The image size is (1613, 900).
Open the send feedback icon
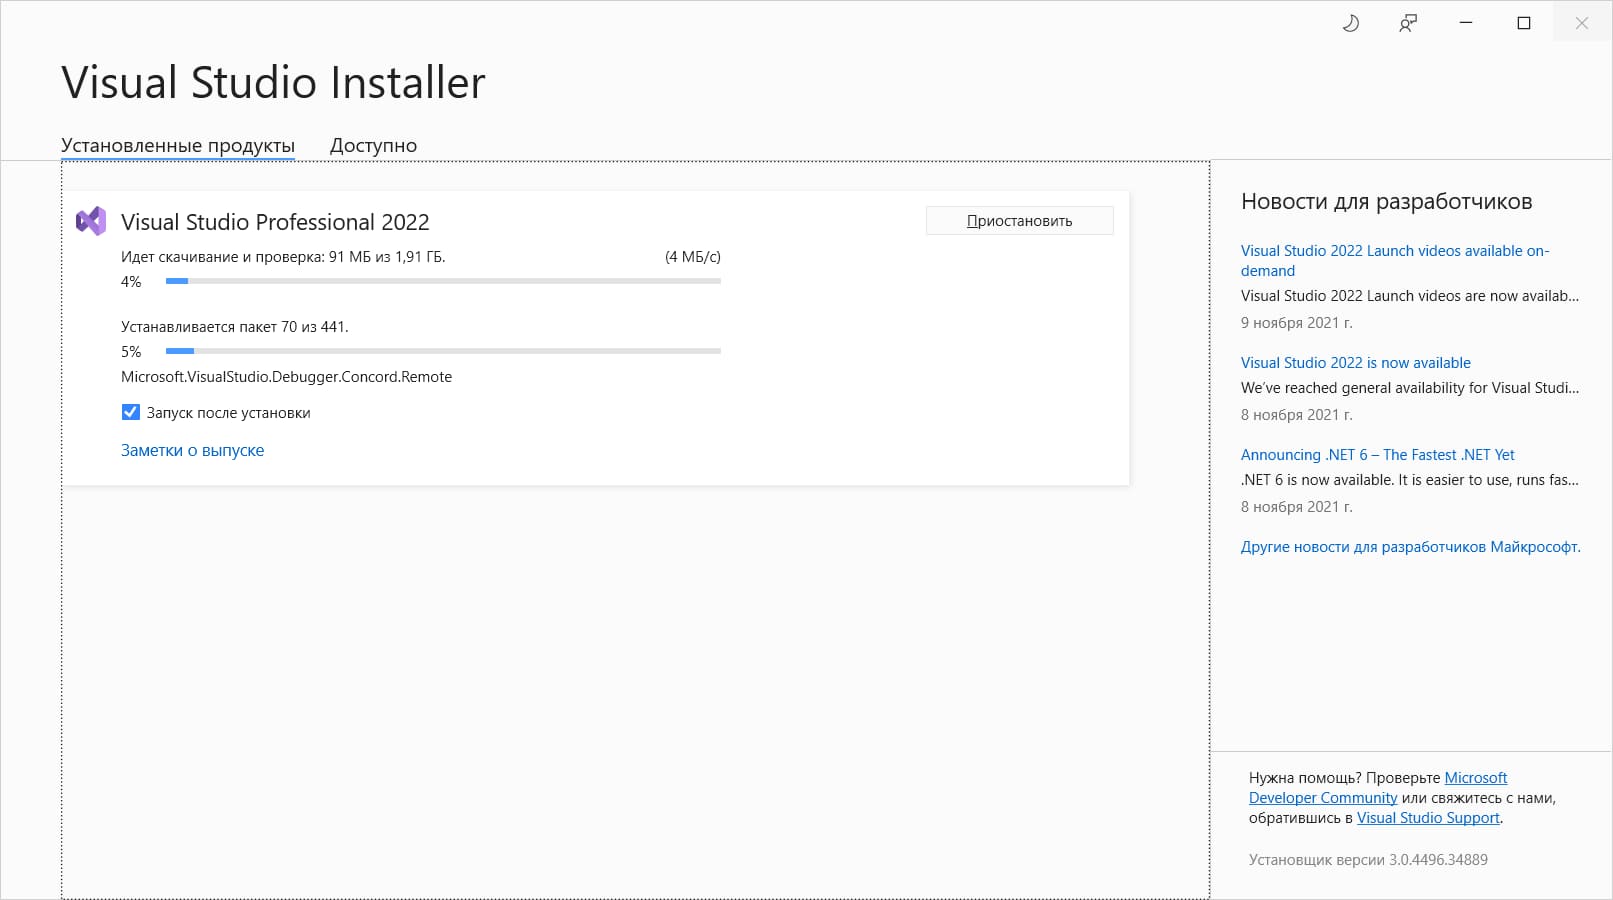[x=1408, y=23]
